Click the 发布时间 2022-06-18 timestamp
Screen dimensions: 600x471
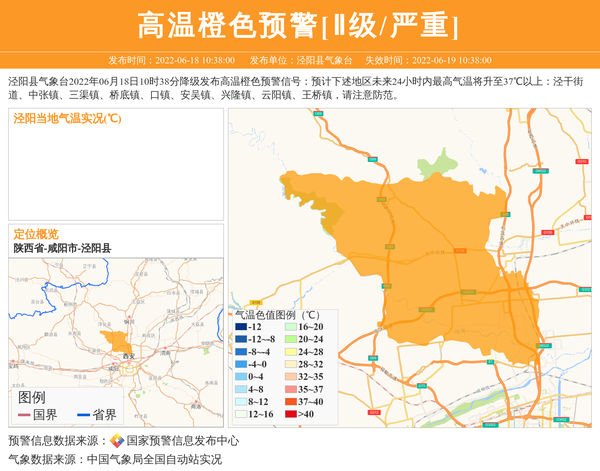(172, 60)
